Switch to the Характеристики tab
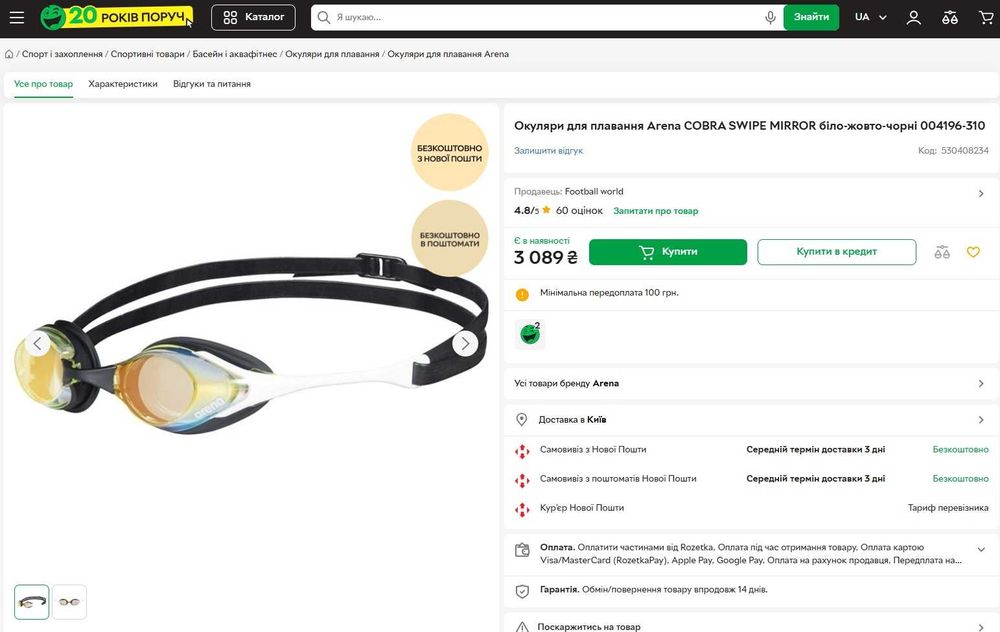The height and width of the screenshot is (632, 1000). [123, 84]
